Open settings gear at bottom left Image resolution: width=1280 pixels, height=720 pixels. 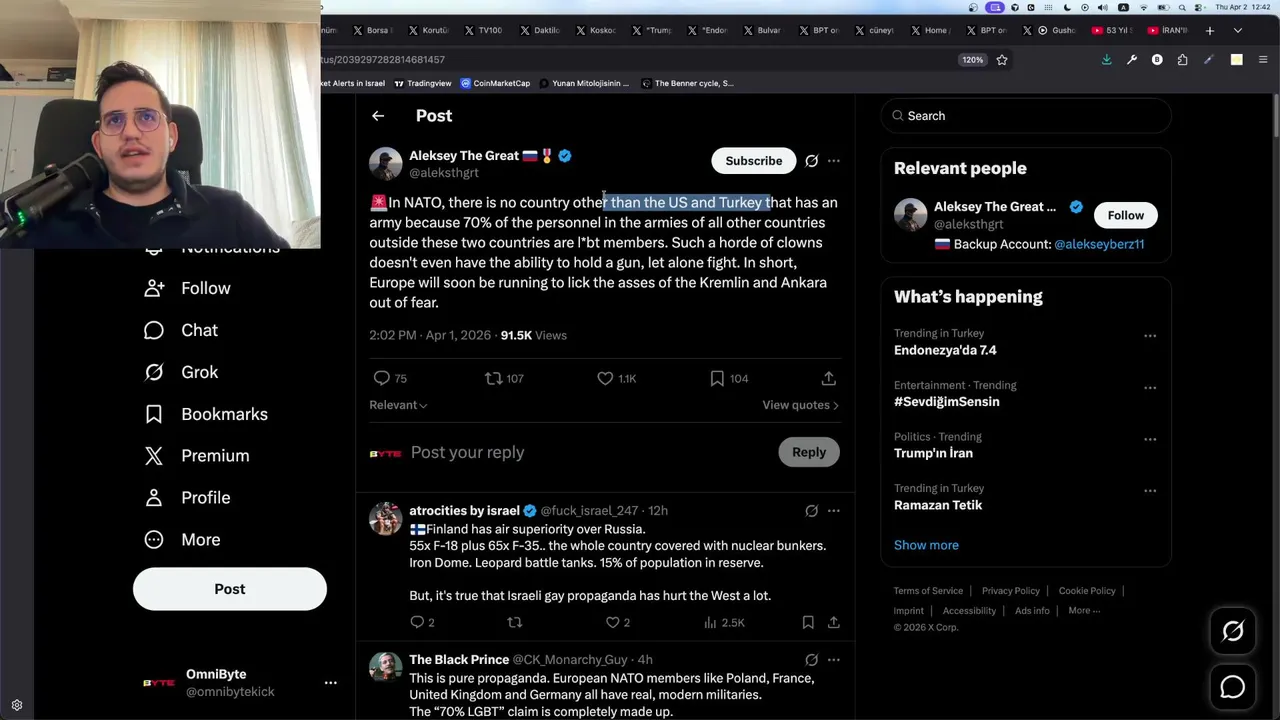(x=17, y=705)
